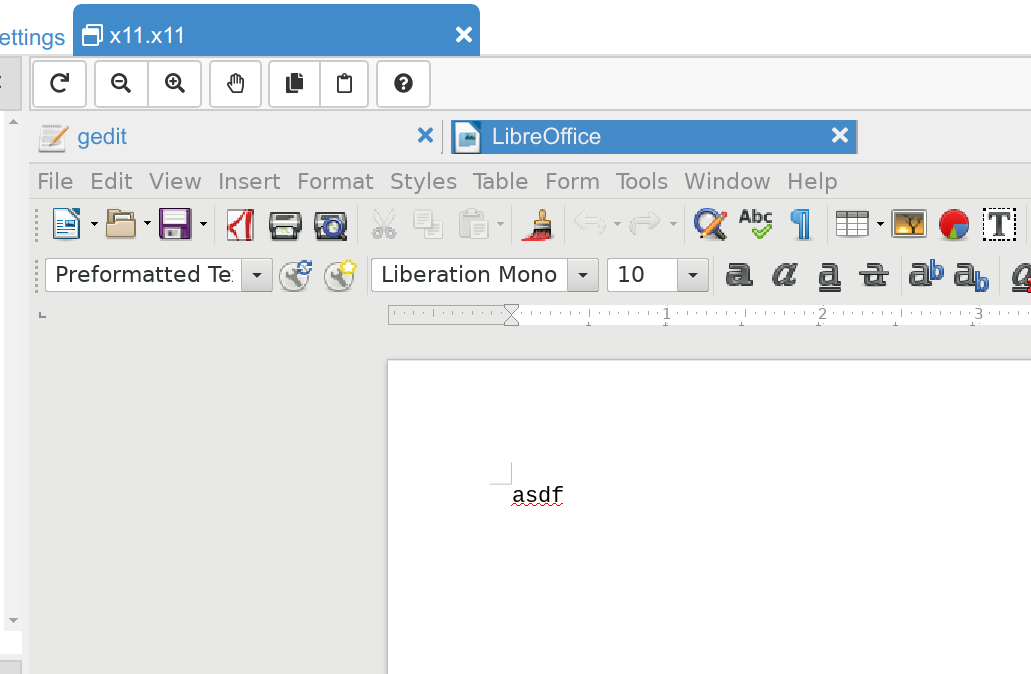Expand the Liberation Mono font name dropdown
This screenshot has width=1031, height=674.
[x=583, y=275]
